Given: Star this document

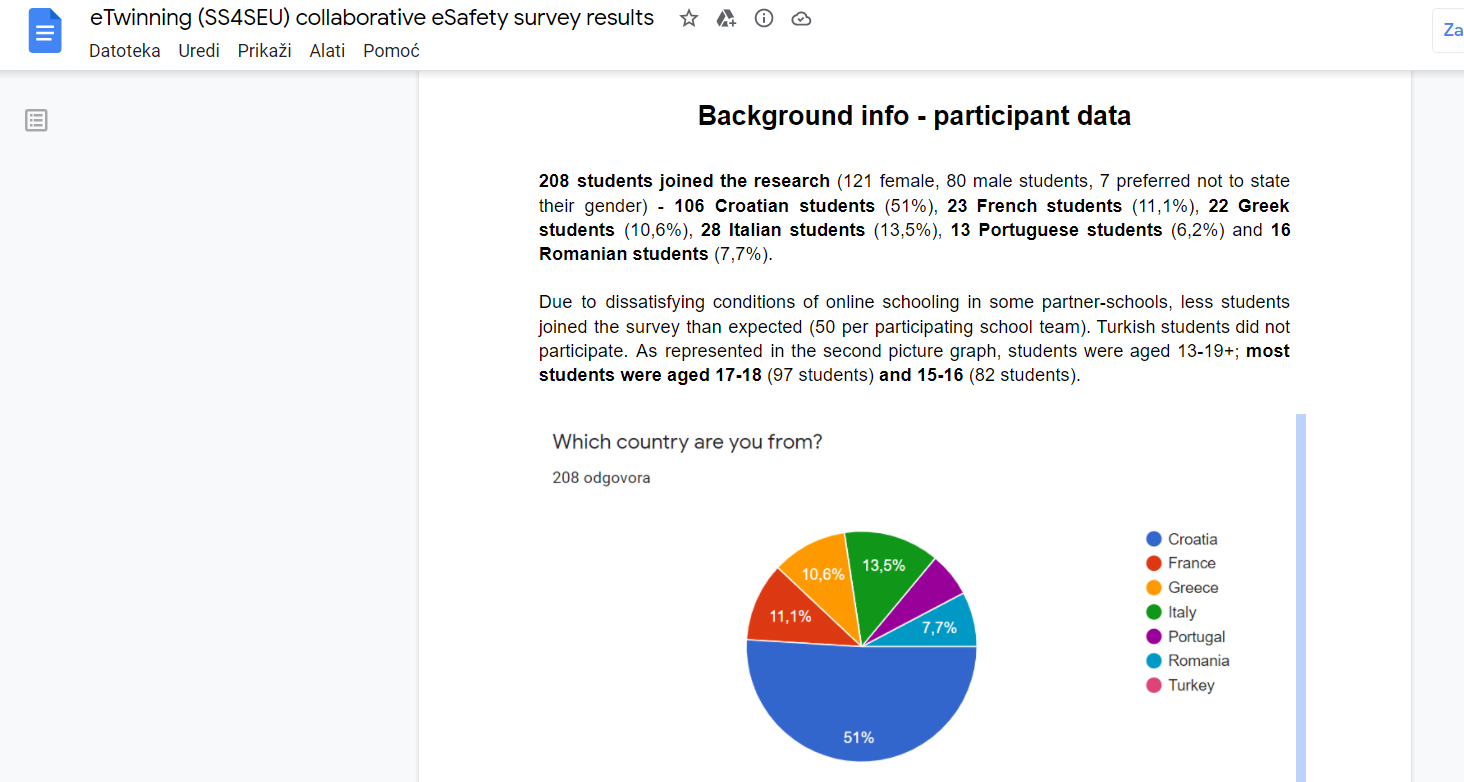Looking at the screenshot, I should [x=689, y=18].
